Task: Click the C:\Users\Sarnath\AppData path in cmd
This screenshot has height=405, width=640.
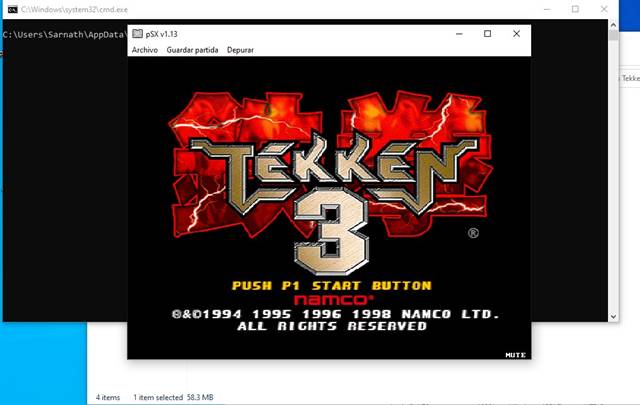Action: (x=64, y=35)
